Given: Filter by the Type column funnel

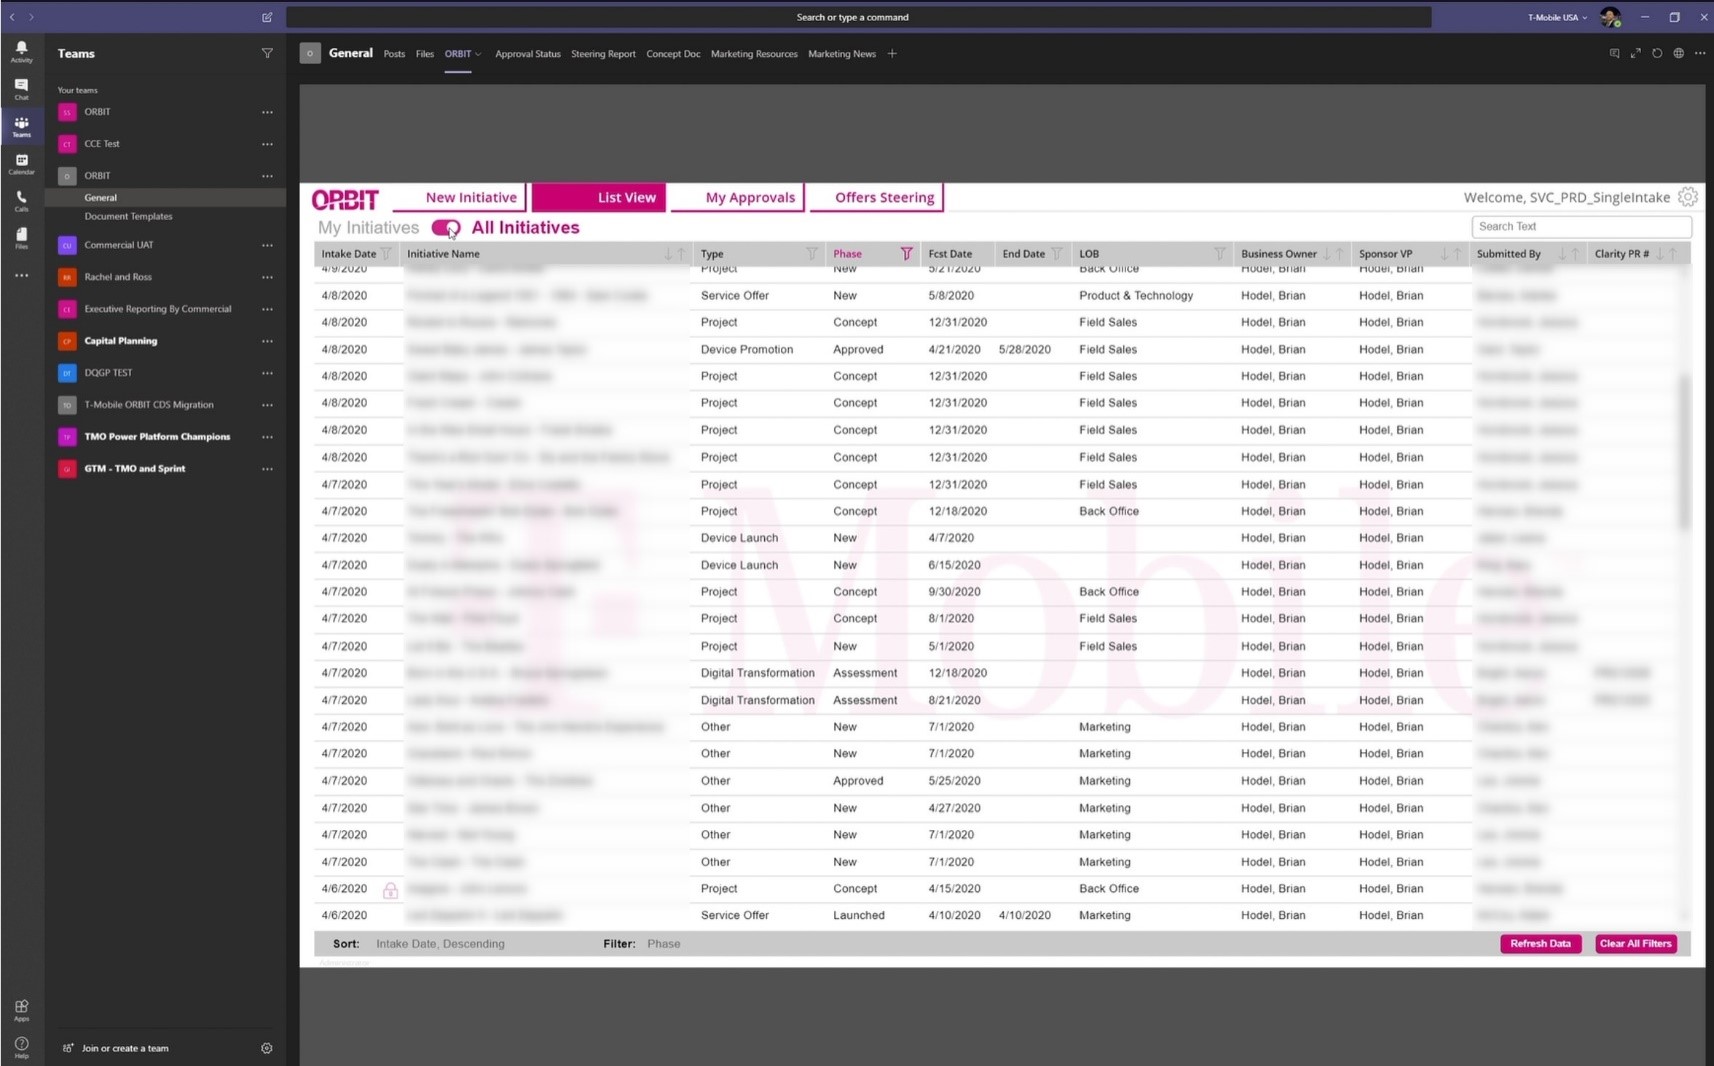Looking at the screenshot, I should click(812, 254).
